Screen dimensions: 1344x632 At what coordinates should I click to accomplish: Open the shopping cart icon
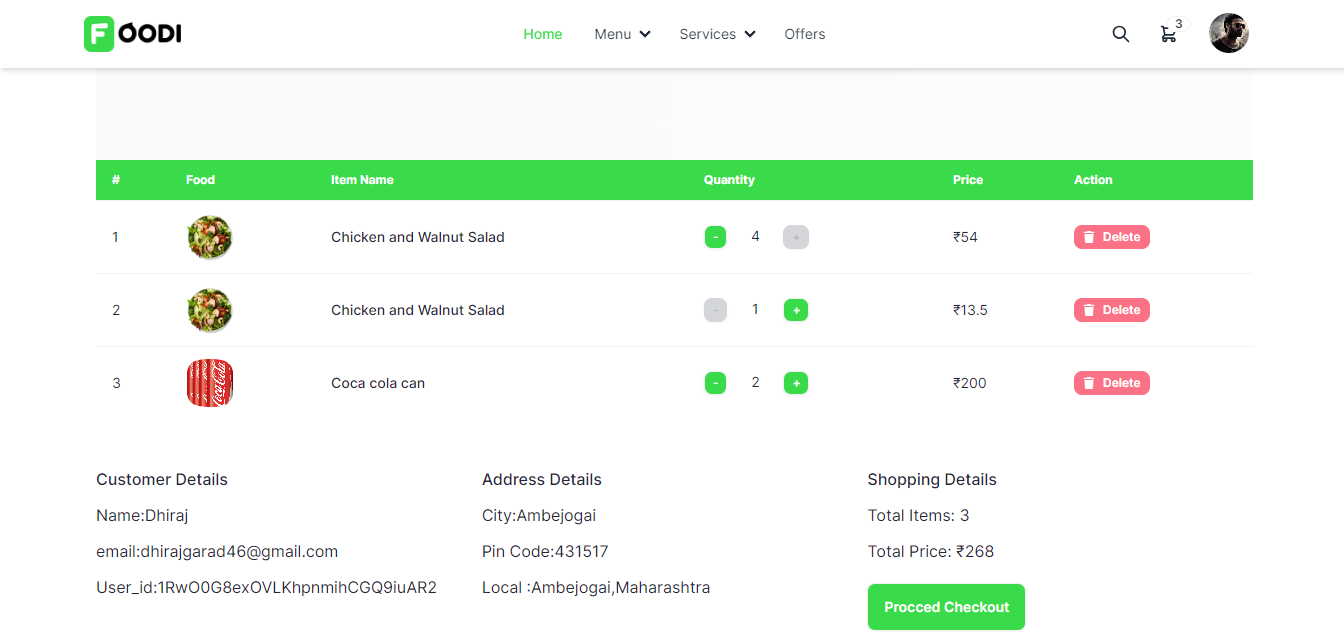pos(1168,34)
